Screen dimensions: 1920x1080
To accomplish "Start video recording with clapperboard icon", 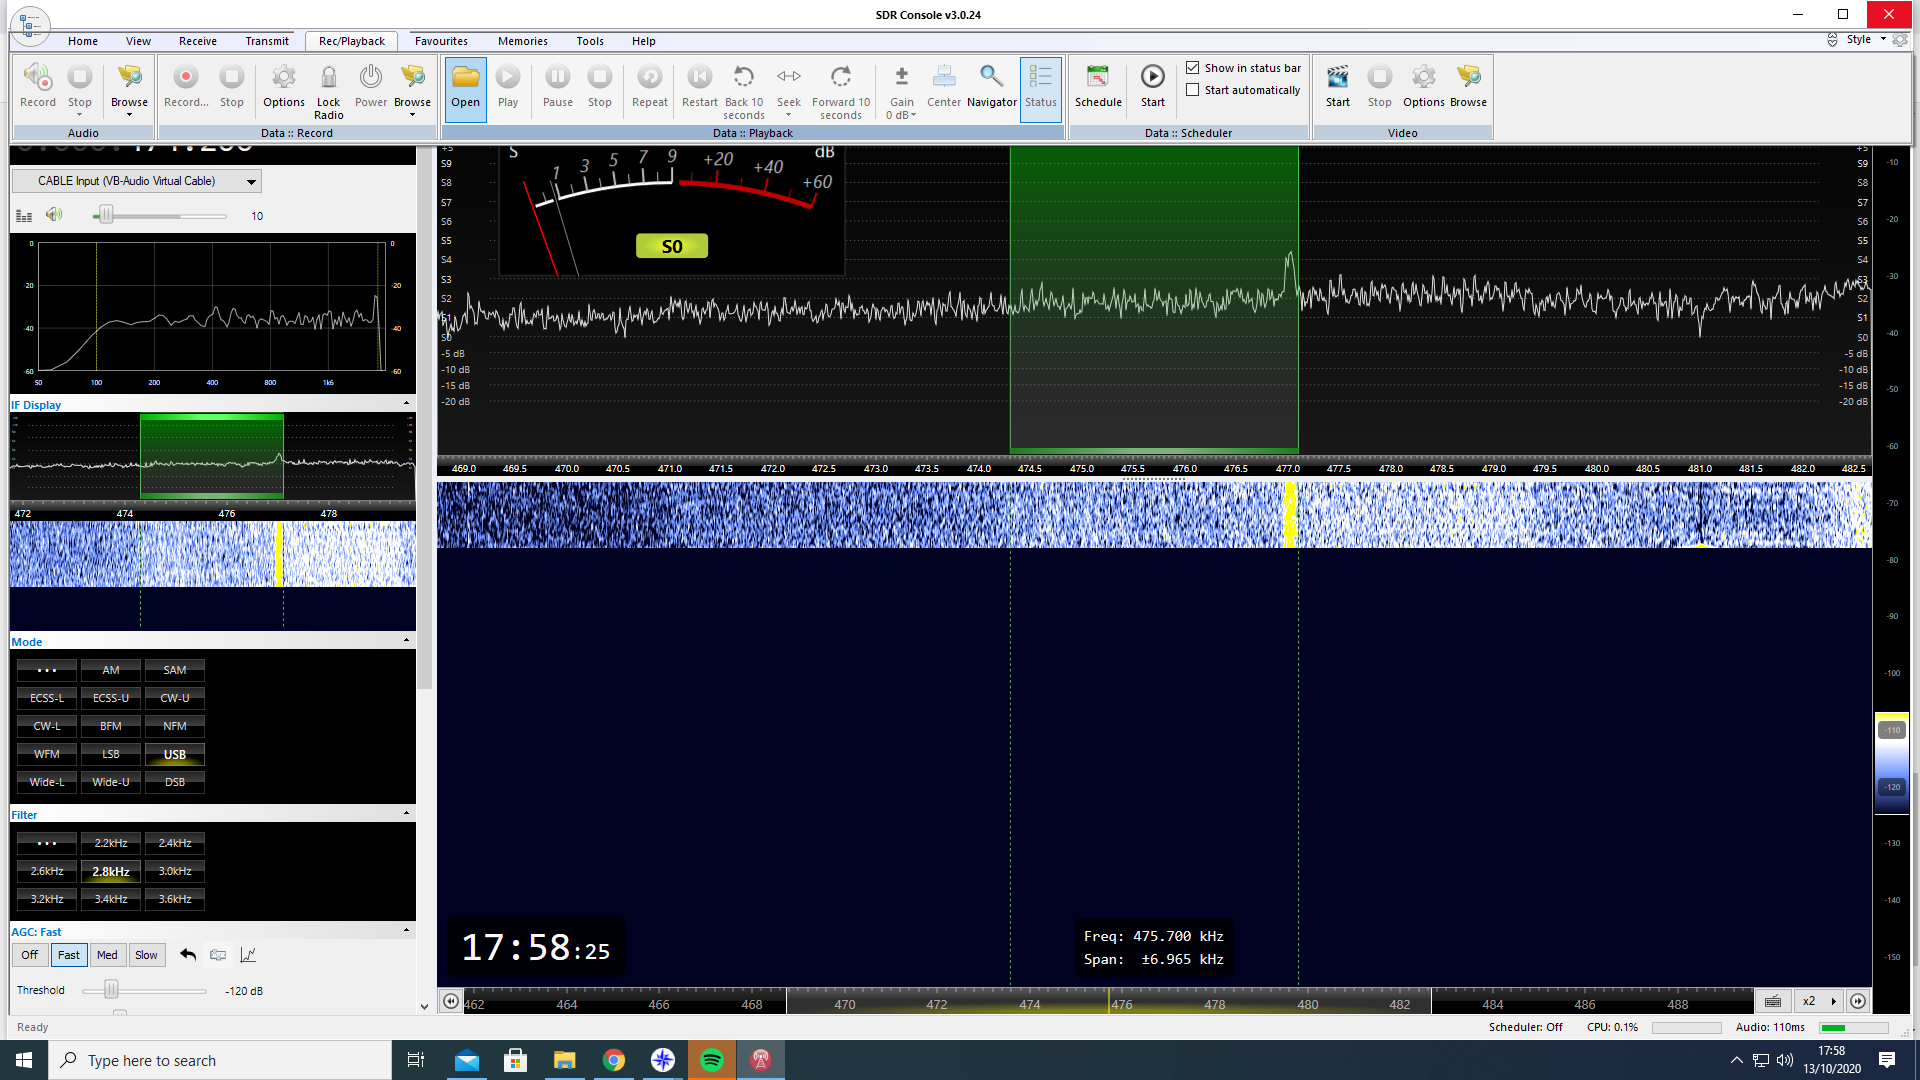I will click(1337, 78).
